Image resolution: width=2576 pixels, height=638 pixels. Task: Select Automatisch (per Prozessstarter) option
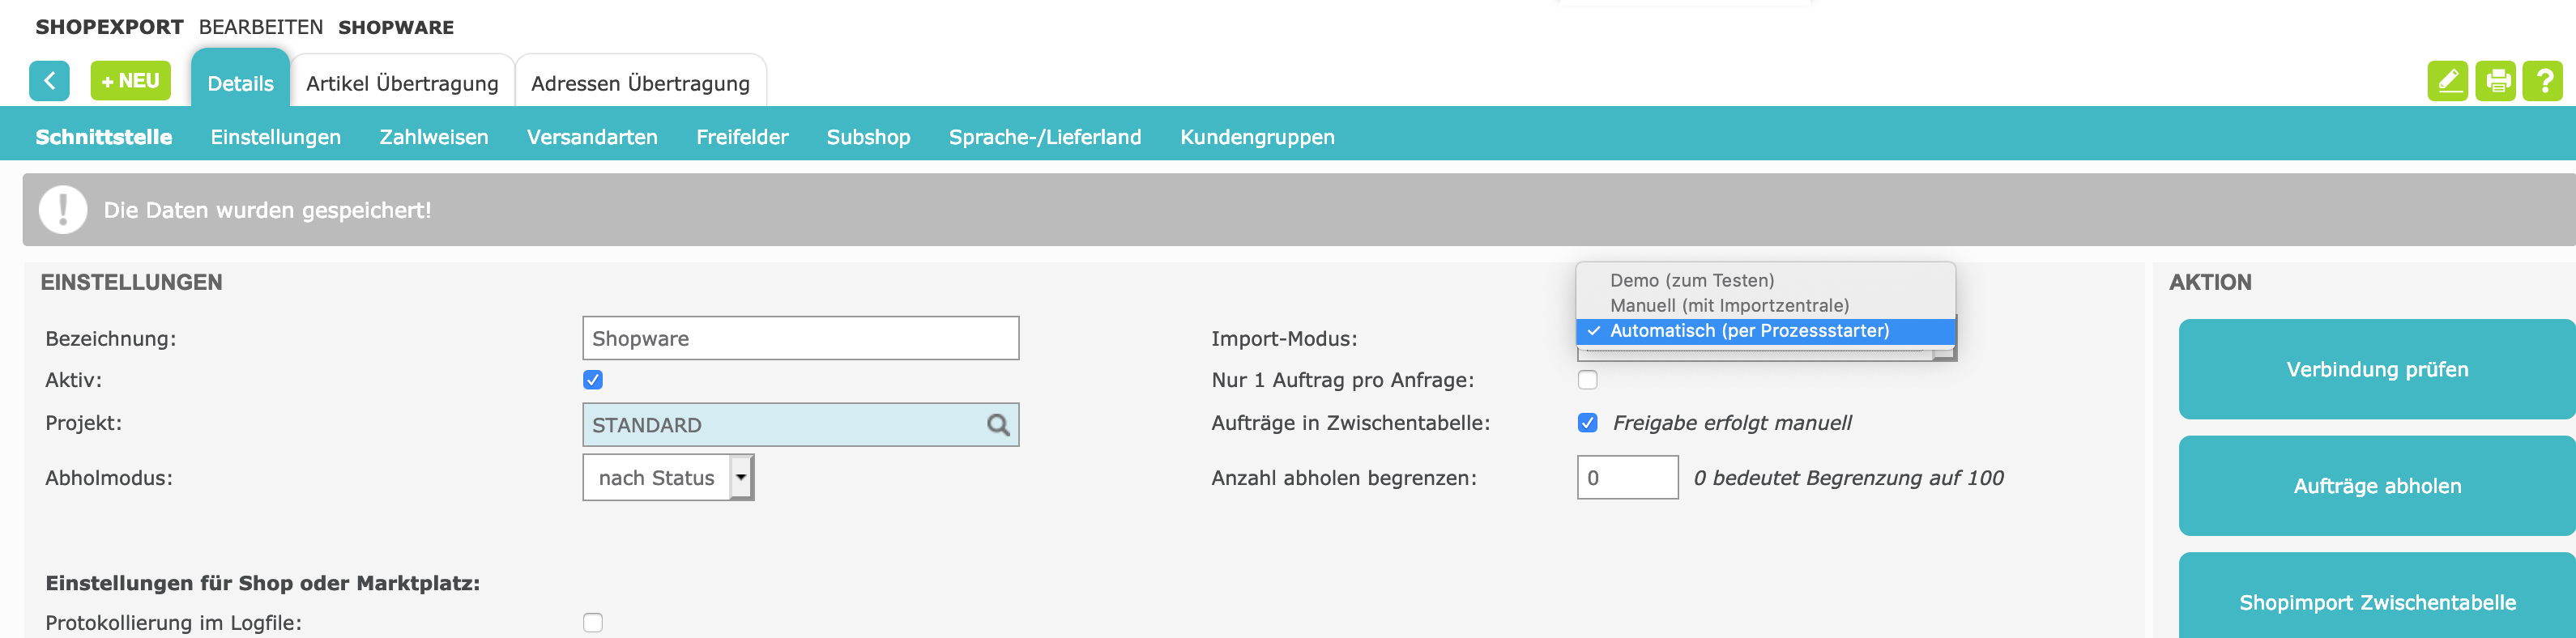tap(1749, 331)
